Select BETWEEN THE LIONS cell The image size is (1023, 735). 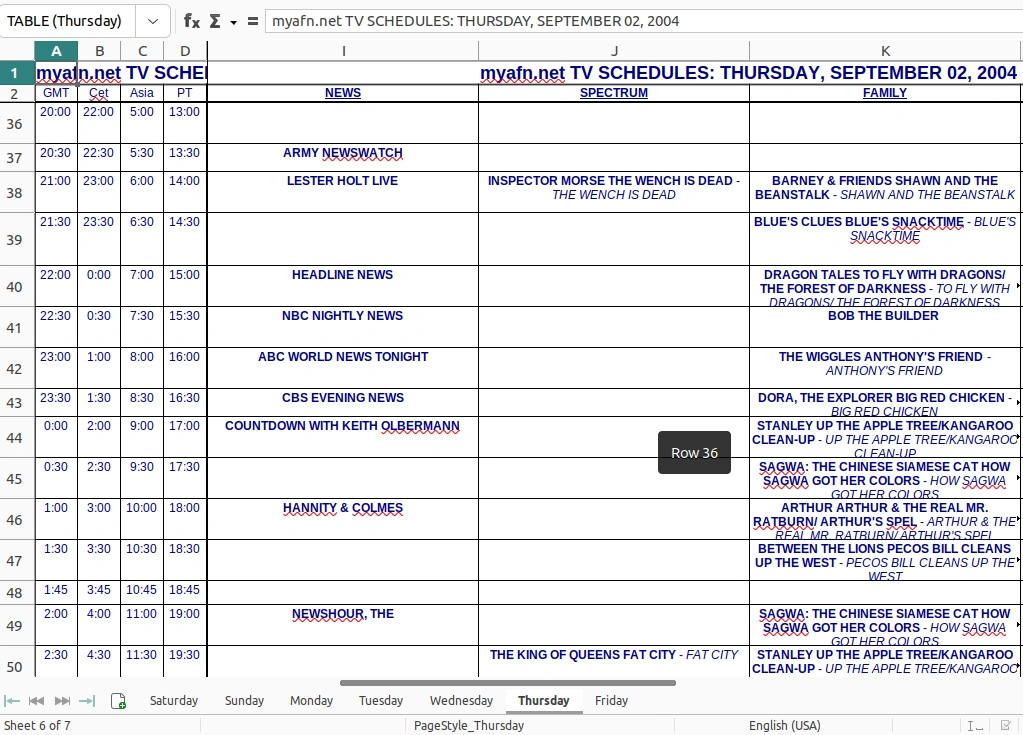pos(885,561)
